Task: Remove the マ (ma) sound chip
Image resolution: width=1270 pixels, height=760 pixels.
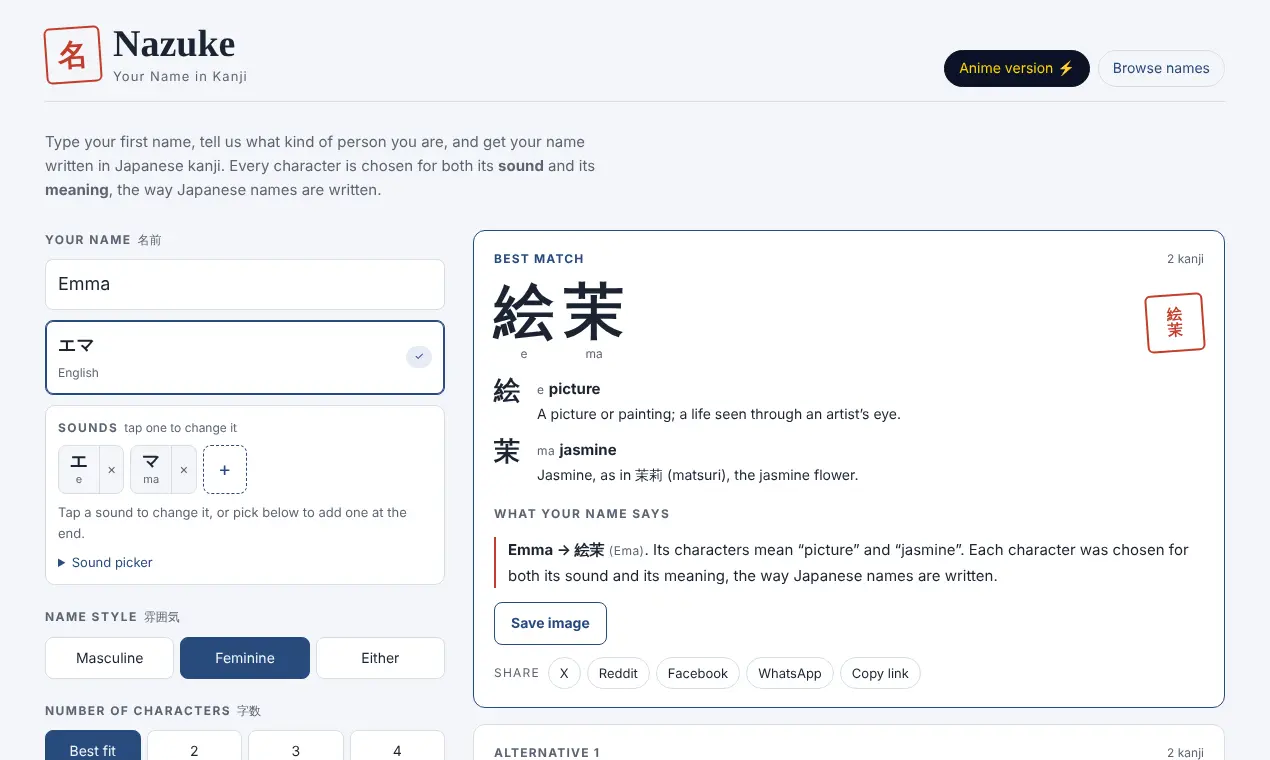Action: pyautogui.click(x=184, y=470)
